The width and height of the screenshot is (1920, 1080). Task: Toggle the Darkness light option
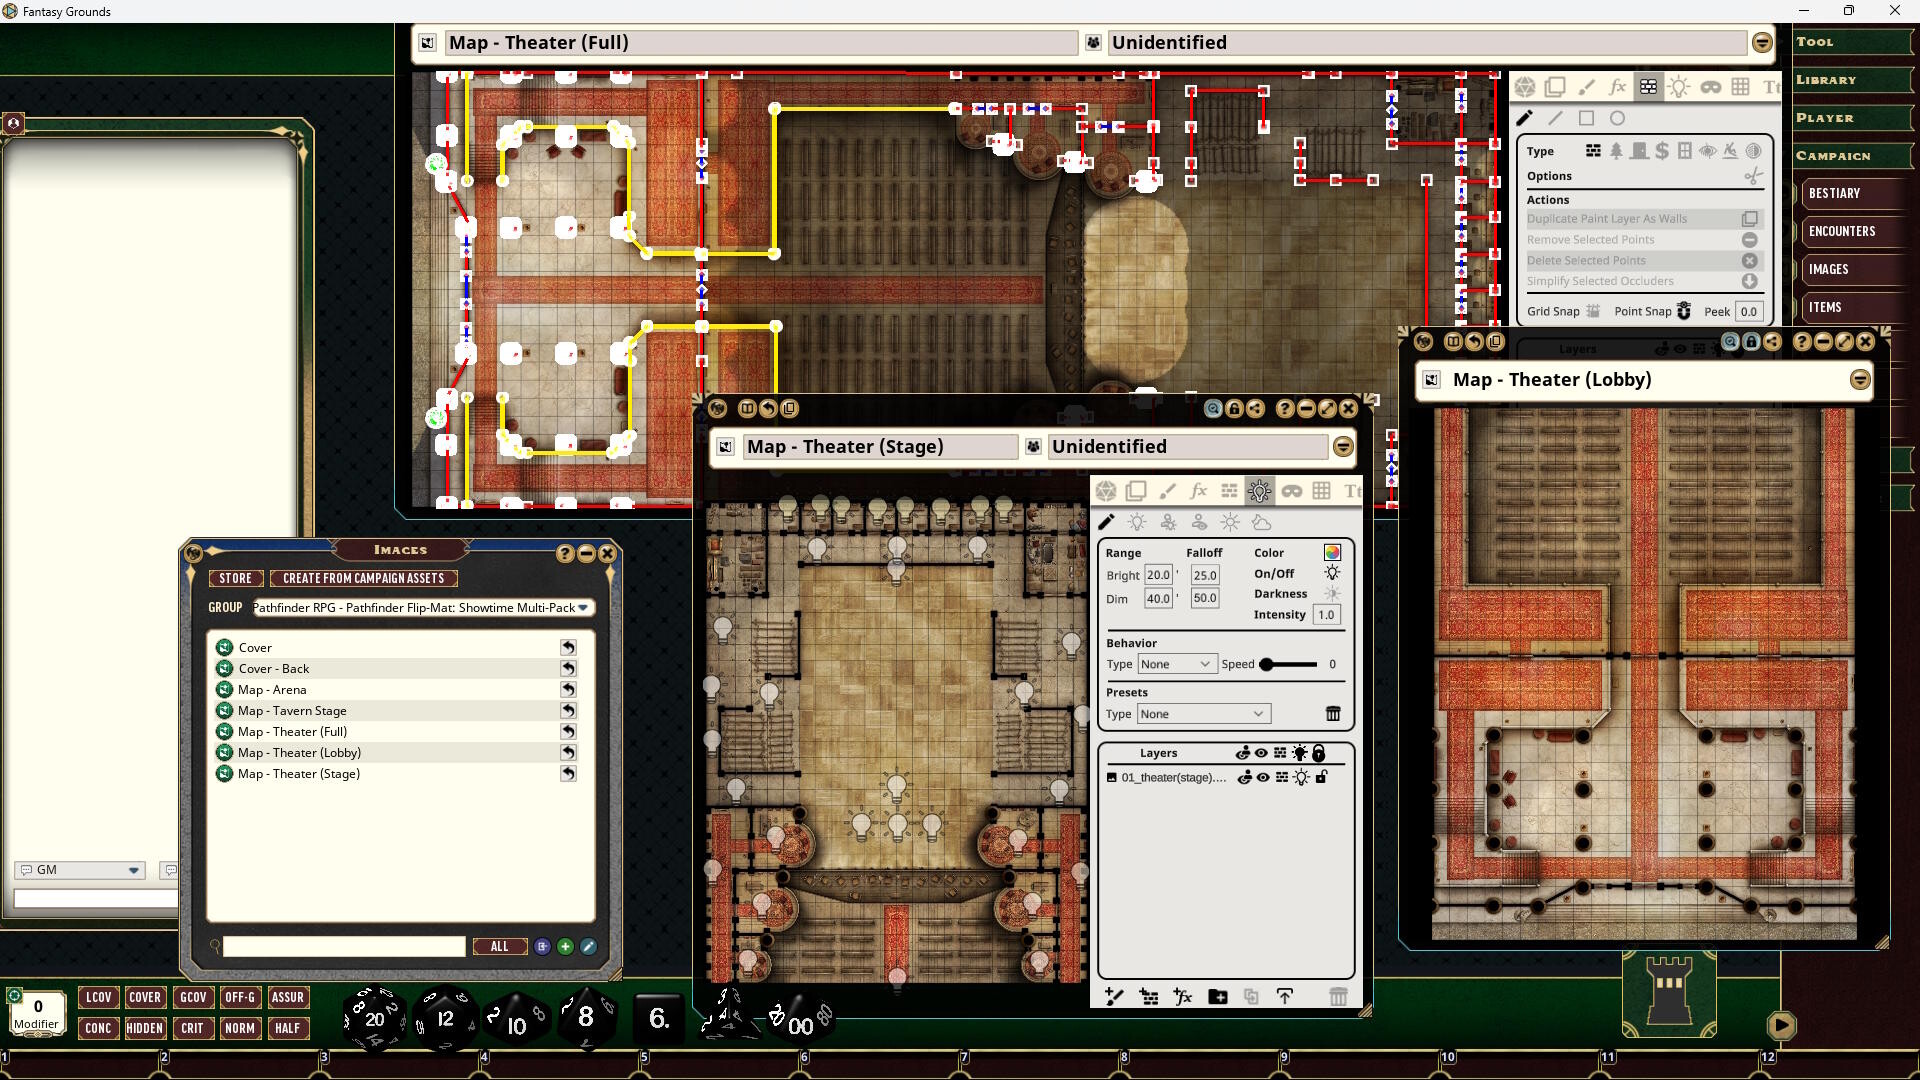pyautogui.click(x=1332, y=594)
